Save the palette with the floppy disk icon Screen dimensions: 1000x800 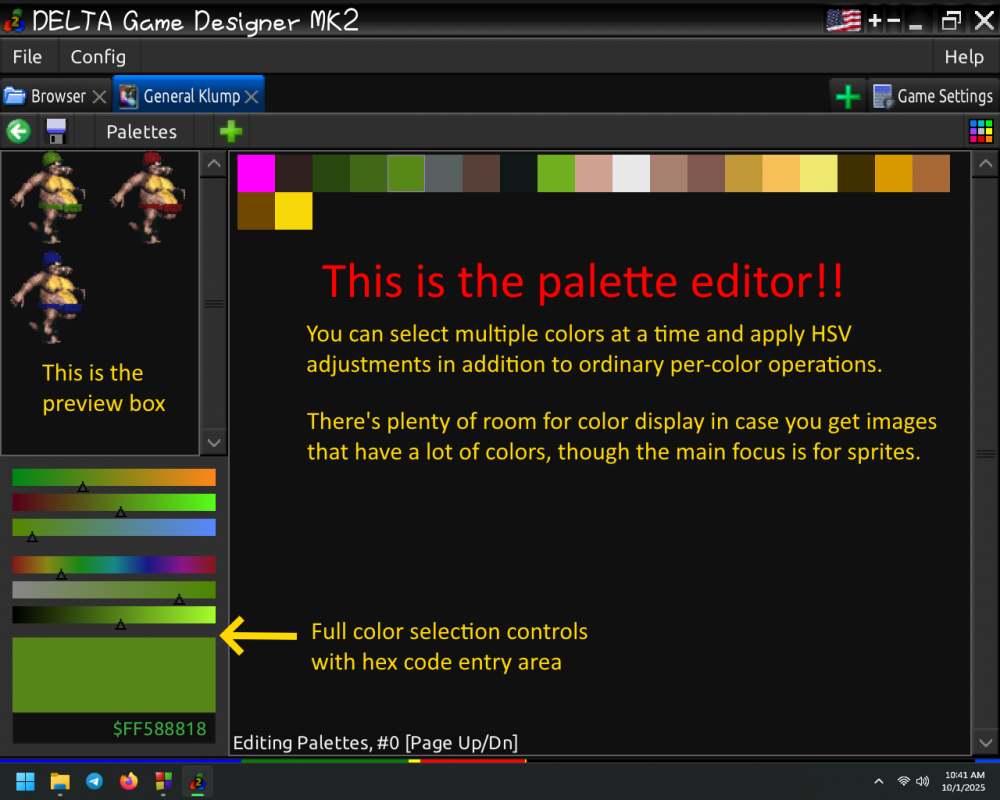pyautogui.click(x=56, y=131)
